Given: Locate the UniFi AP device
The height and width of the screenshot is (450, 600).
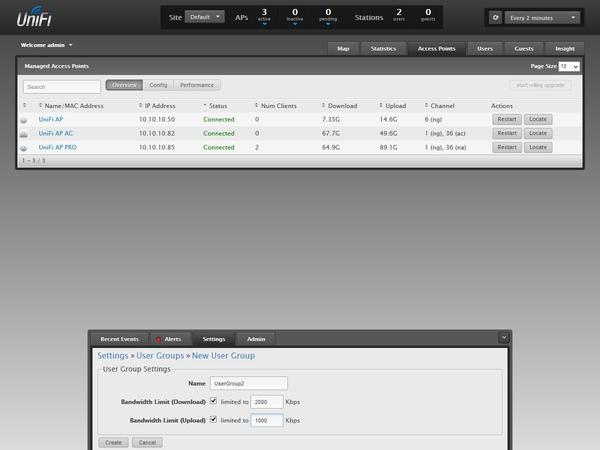Looking at the screenshot, I should tap(538, 119).
